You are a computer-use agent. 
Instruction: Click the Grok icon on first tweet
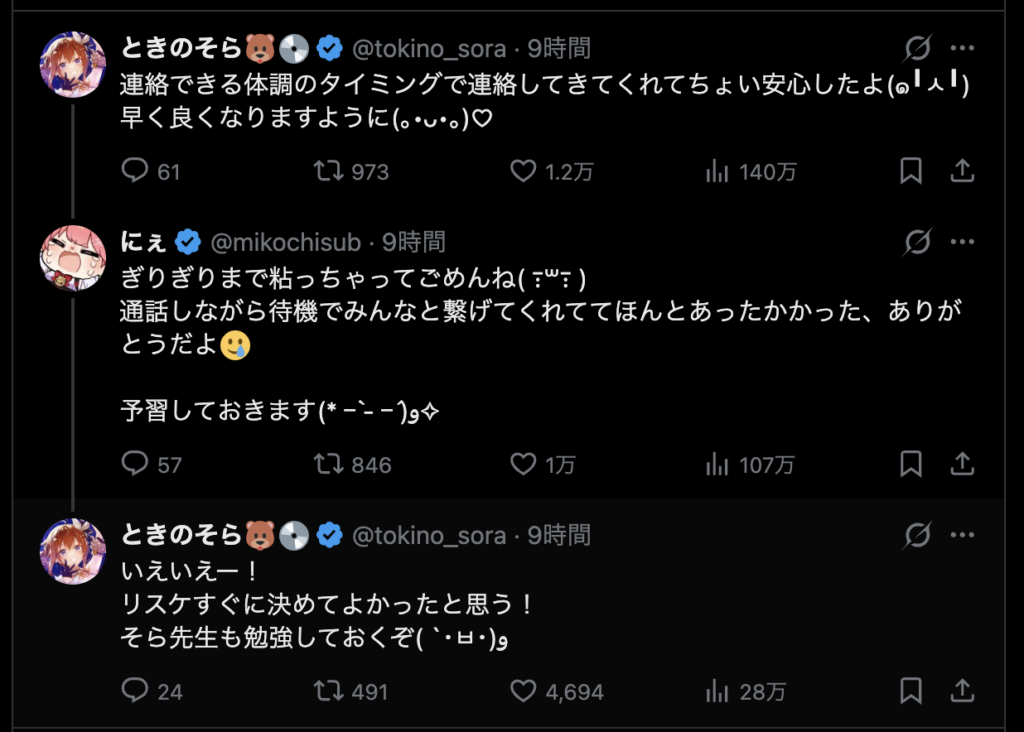917,47
